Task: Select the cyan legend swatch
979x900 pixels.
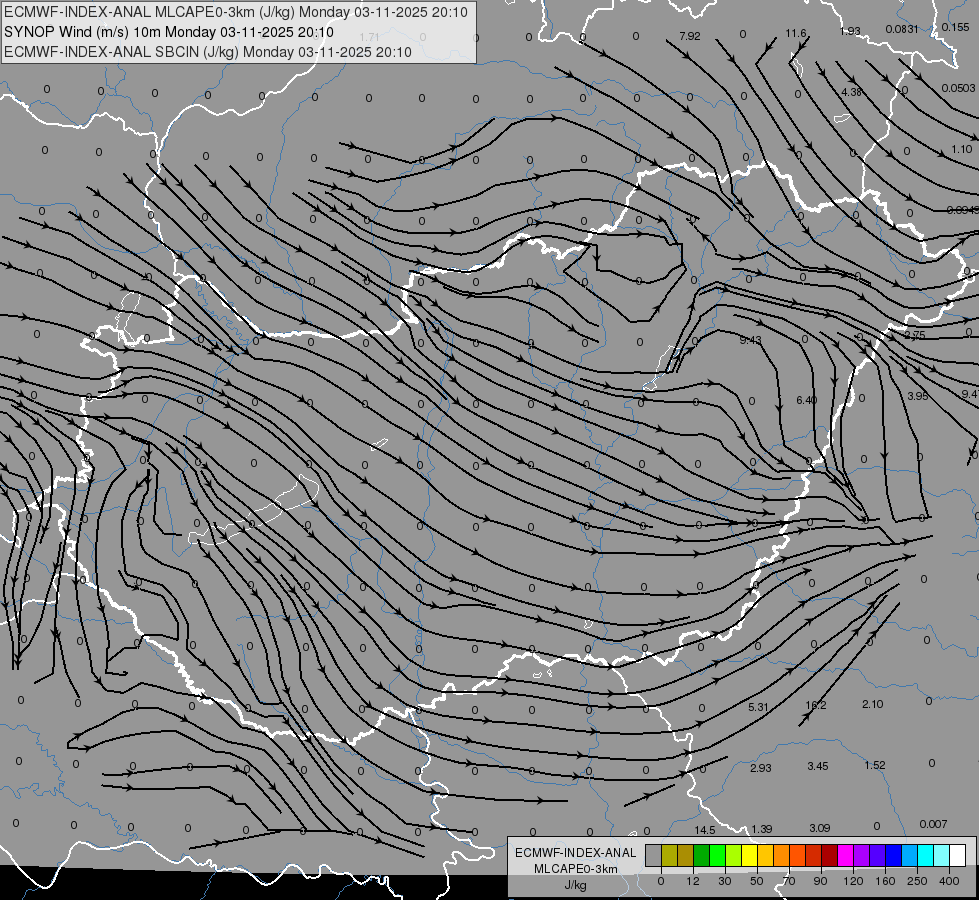Action: pos(925,856)
